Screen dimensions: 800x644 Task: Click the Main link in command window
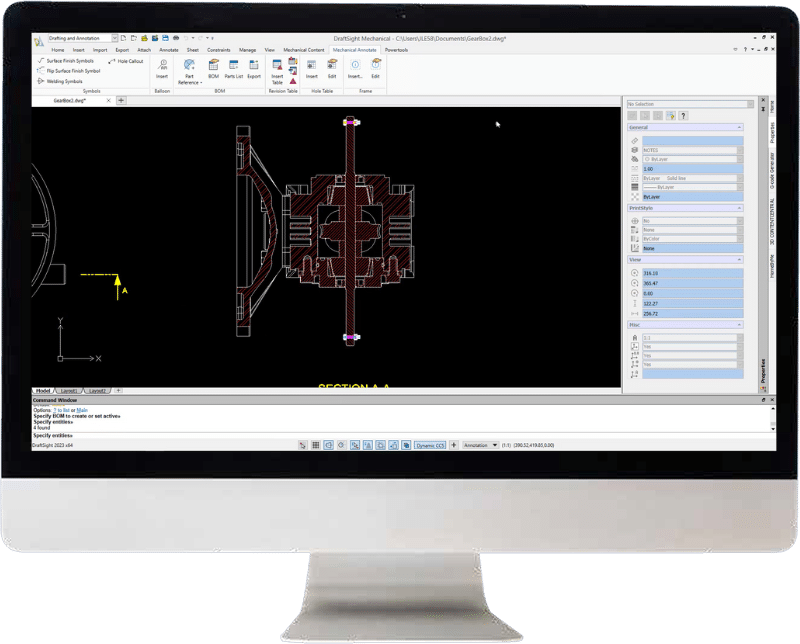[82, 409]
